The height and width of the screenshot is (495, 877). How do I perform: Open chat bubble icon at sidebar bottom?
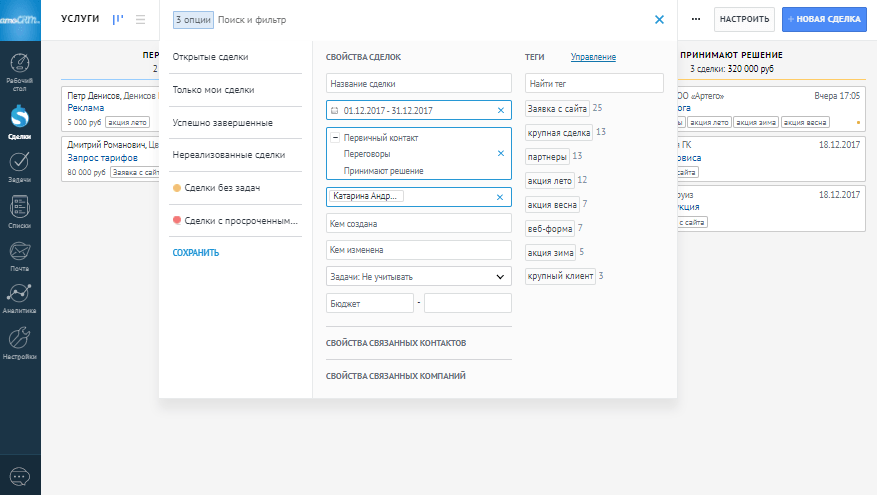tap(20, 476)
